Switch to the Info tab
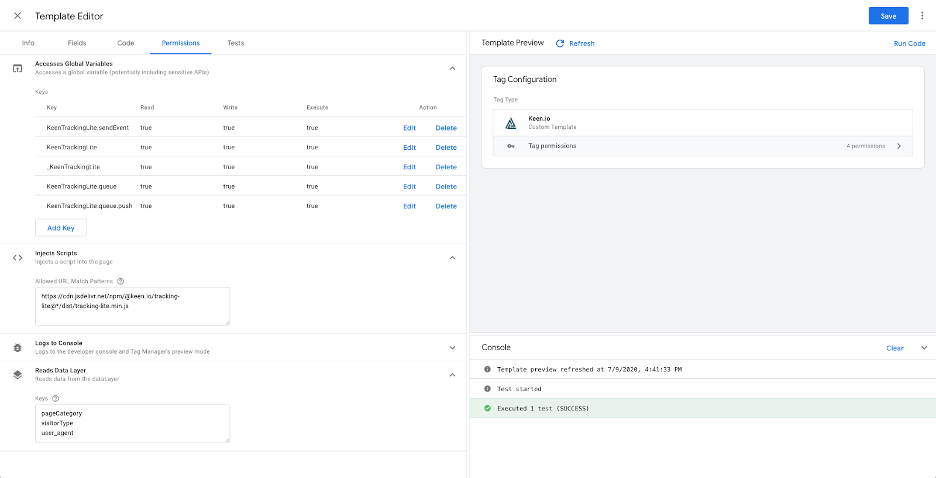Screen dimensions: 936x478 pos(28,43)
